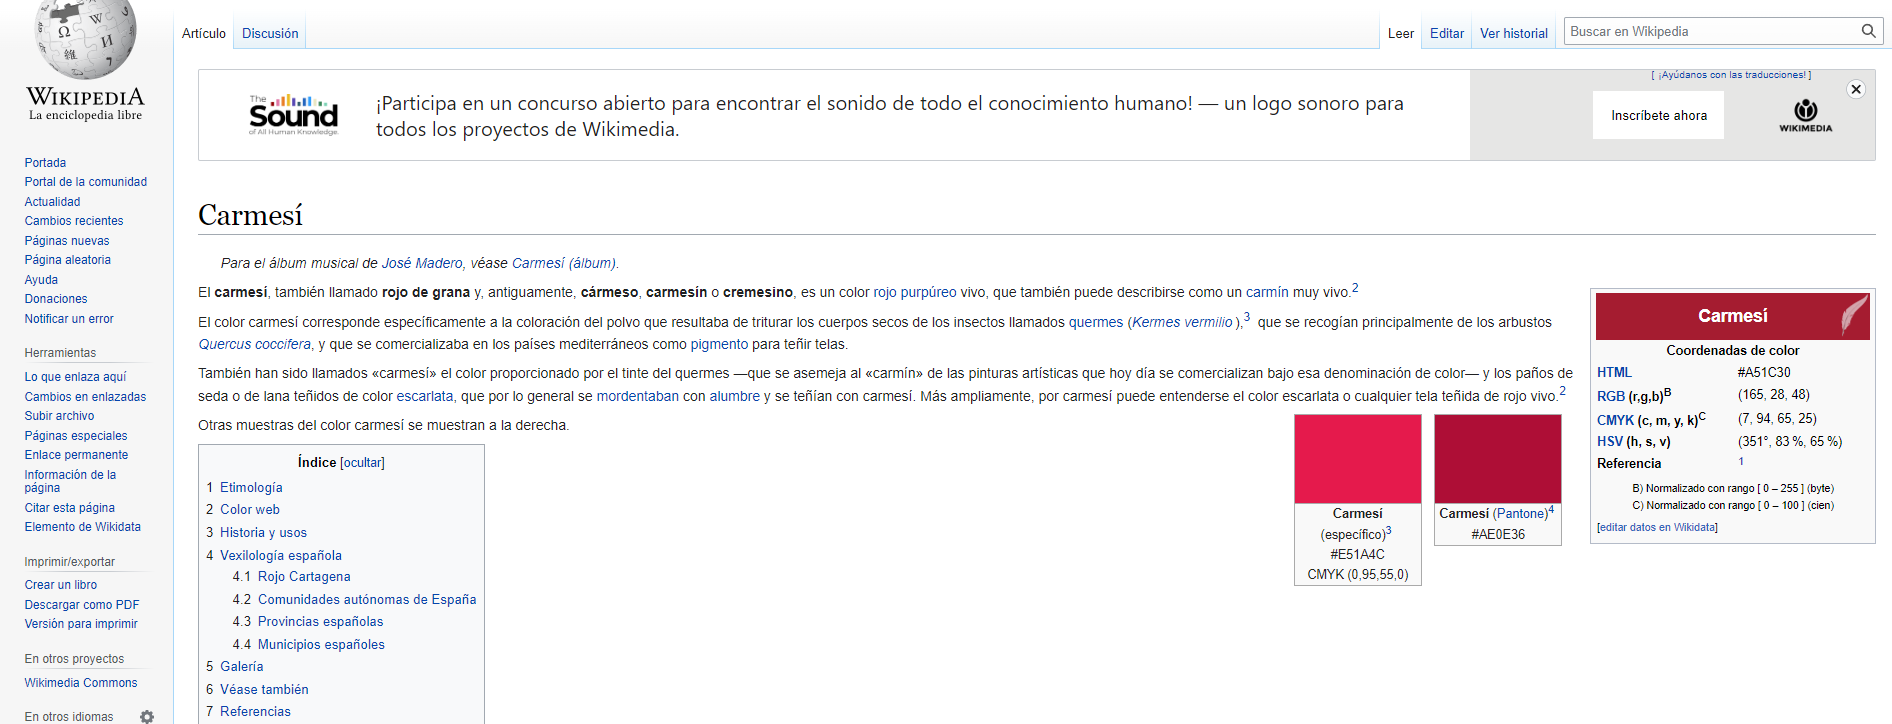
Task: Click the dark Carmesí Pantone color swatch
Action: click(1497, 459)
